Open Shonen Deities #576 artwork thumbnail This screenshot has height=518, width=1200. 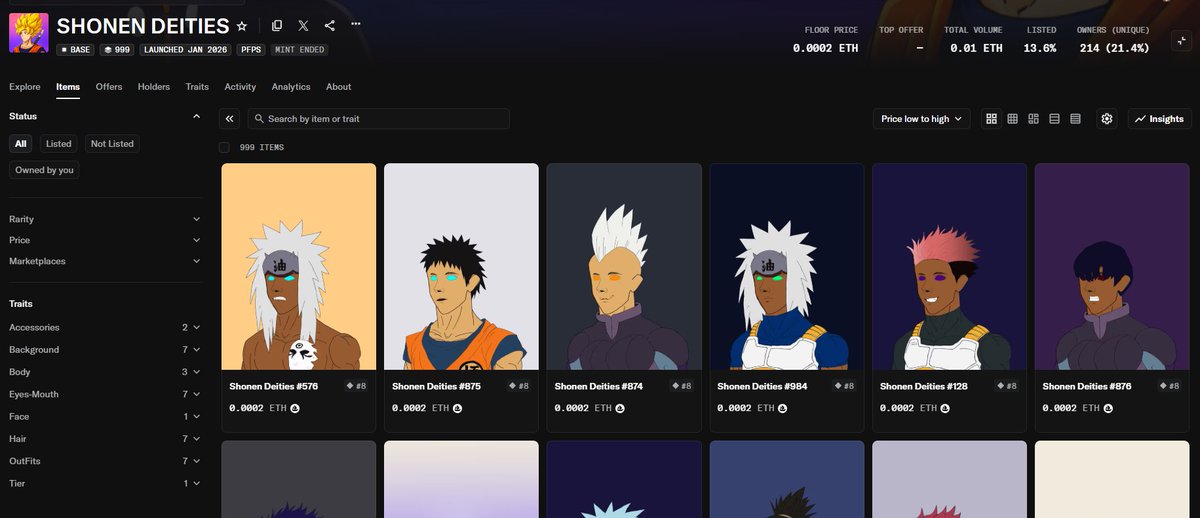299,267
